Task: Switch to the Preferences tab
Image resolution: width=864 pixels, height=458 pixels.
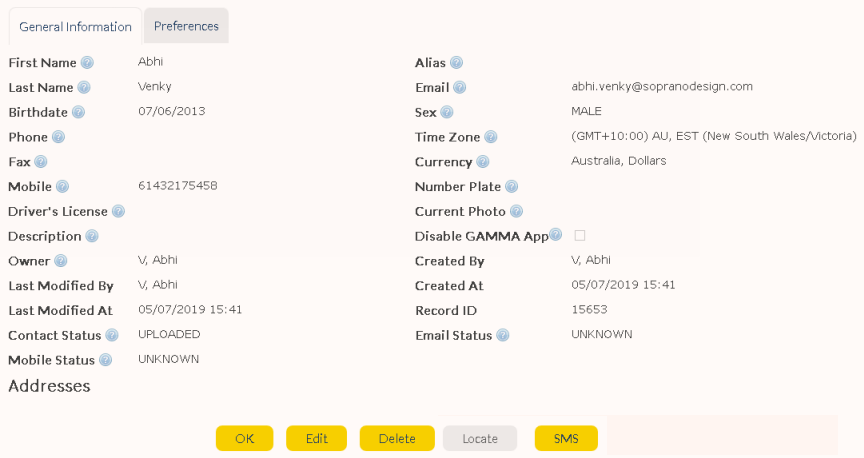Action: [186, 26]
